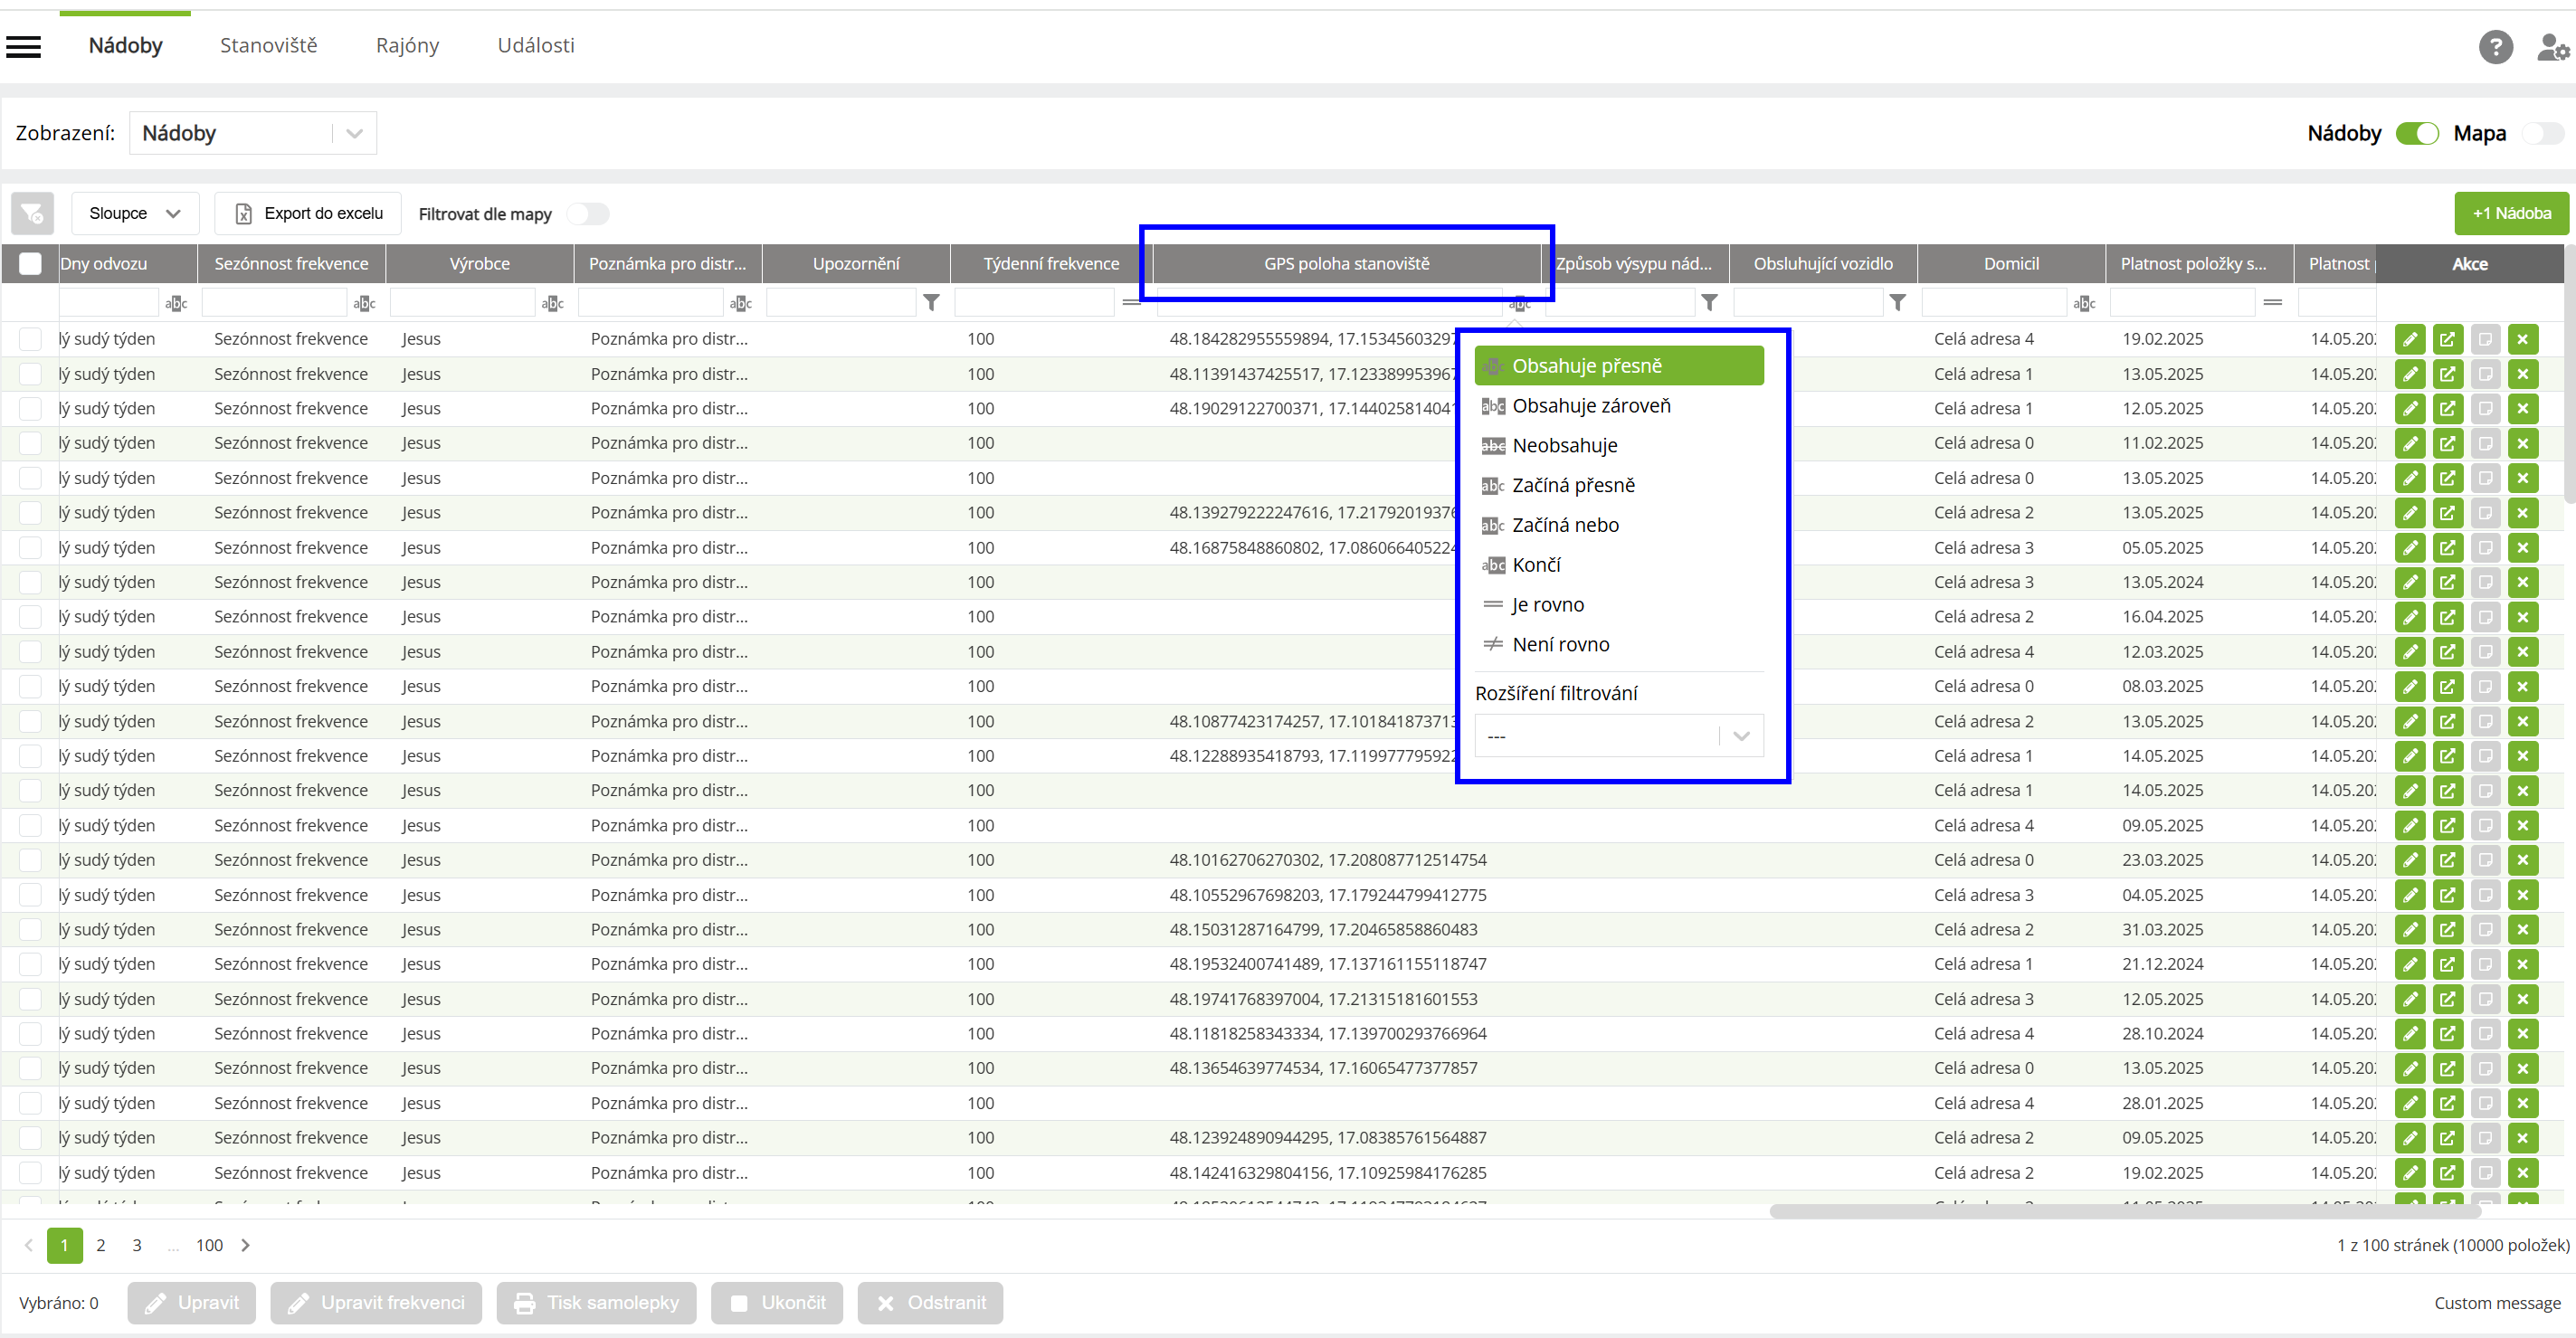This screenshot has height=1338, width=2576.
Task: Check the select-all header checkbox
Action: click(30, 263)
